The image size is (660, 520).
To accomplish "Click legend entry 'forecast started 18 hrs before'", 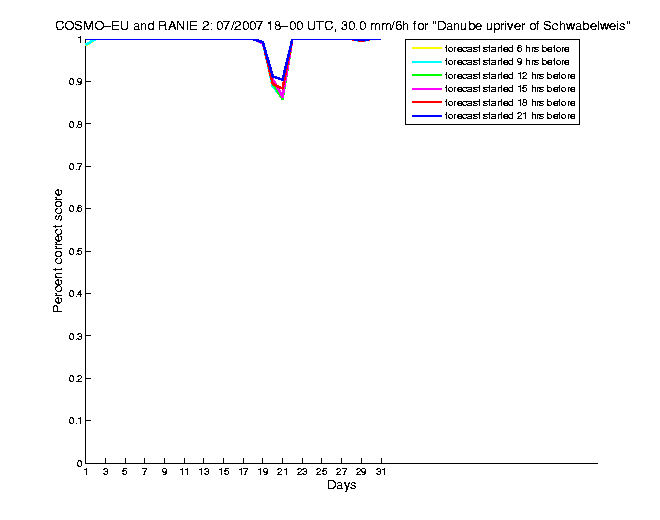I will 510,103.
